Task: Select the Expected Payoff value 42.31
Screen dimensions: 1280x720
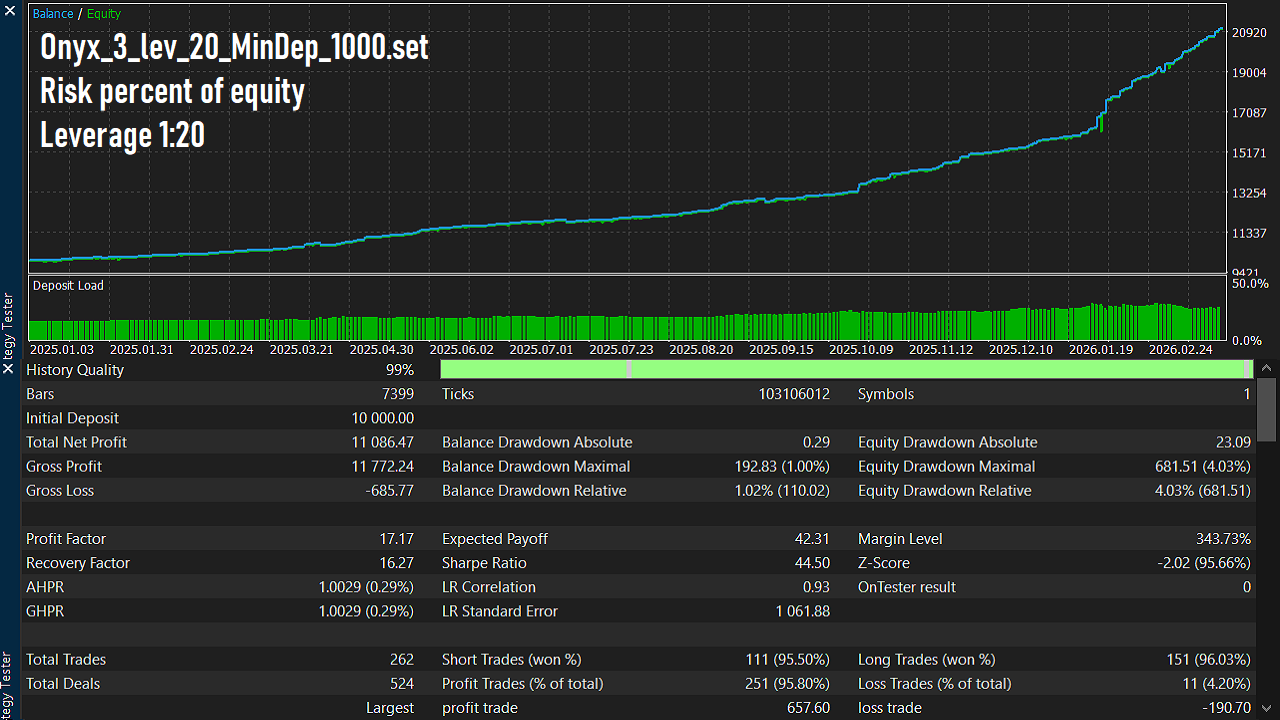Action: pos(812,539)
